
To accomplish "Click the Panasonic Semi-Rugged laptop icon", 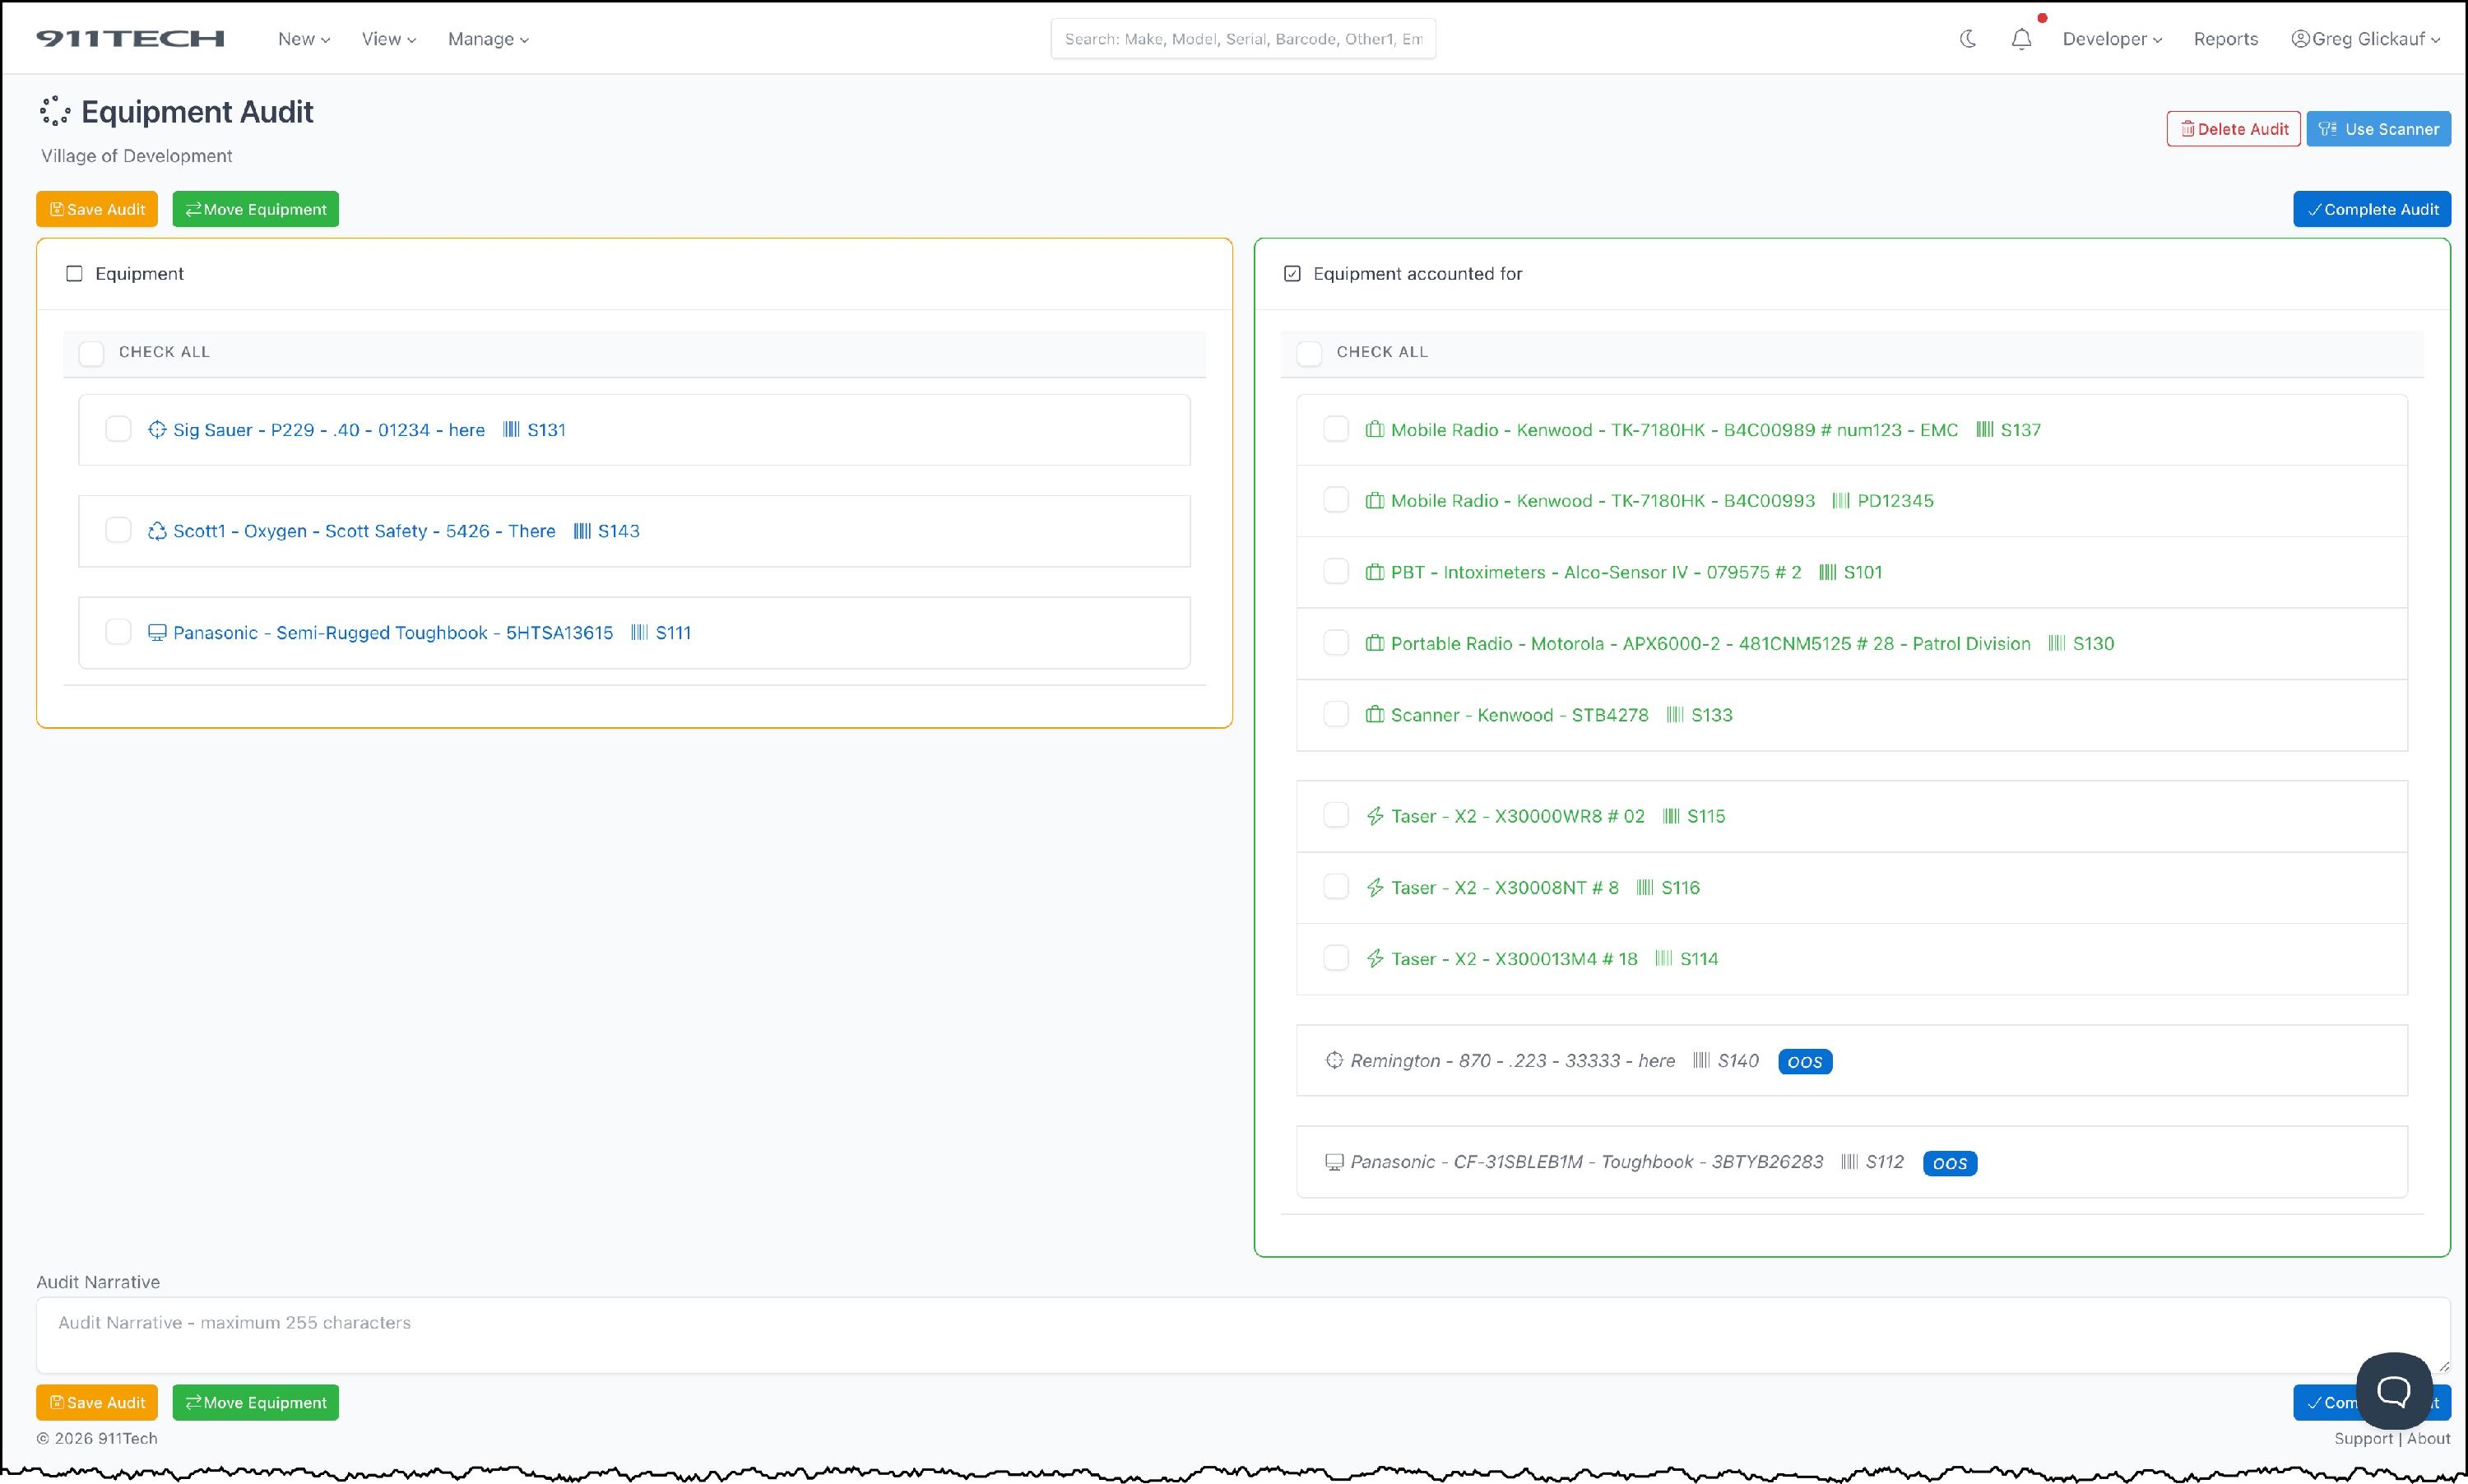I will click(157, 633).
